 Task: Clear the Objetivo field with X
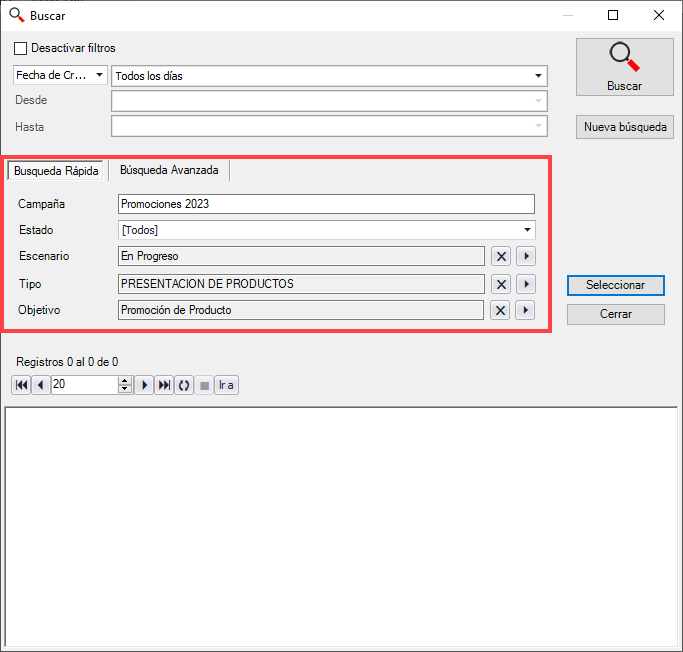point(500,310)
